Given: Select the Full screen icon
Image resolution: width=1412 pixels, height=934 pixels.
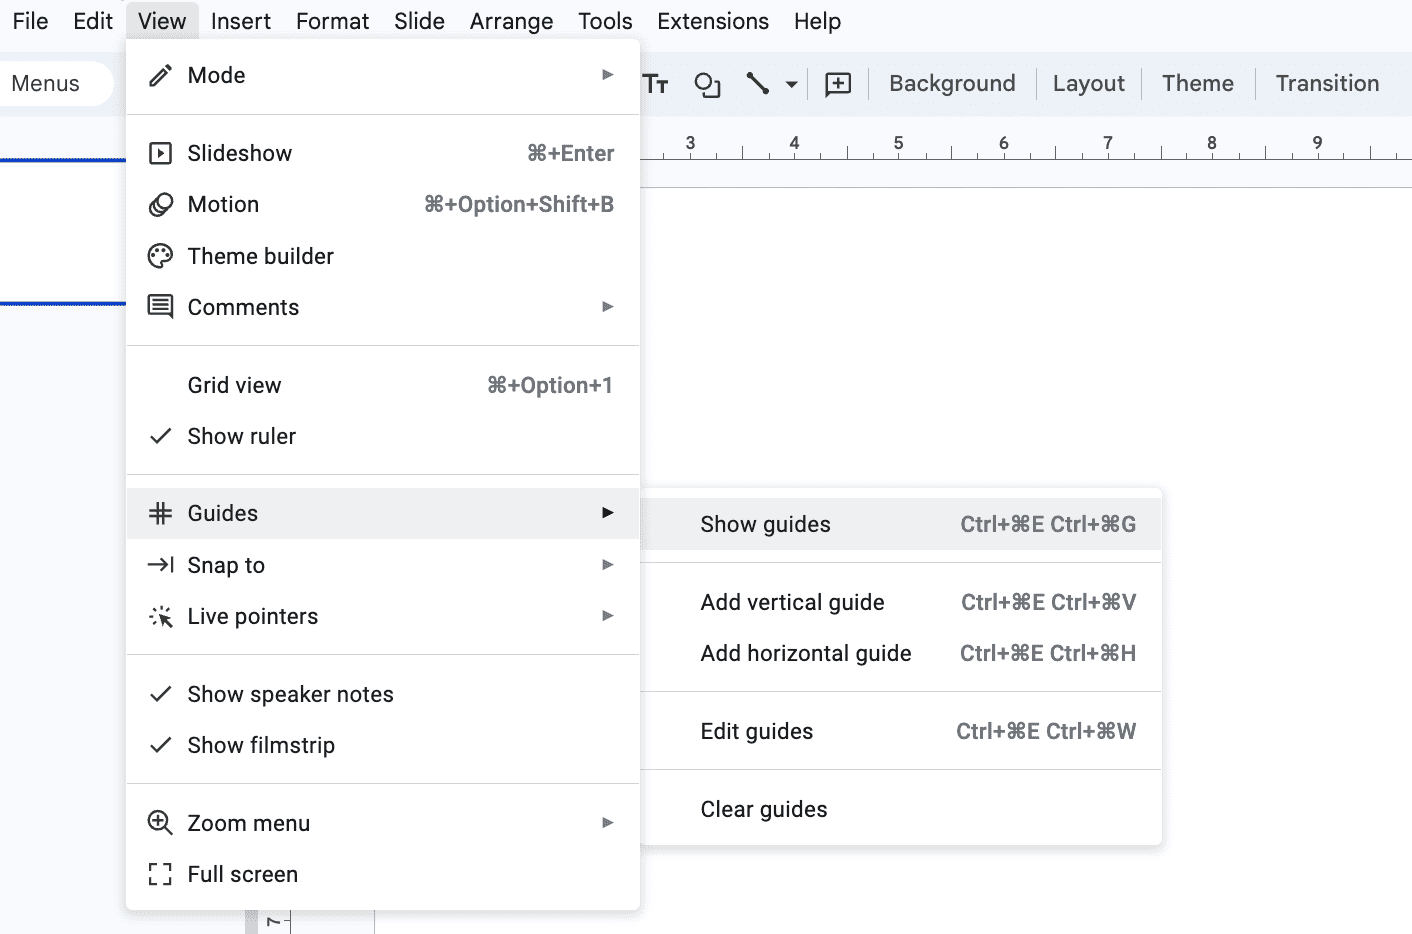Looking at the screenshot, I should point(161,874).
